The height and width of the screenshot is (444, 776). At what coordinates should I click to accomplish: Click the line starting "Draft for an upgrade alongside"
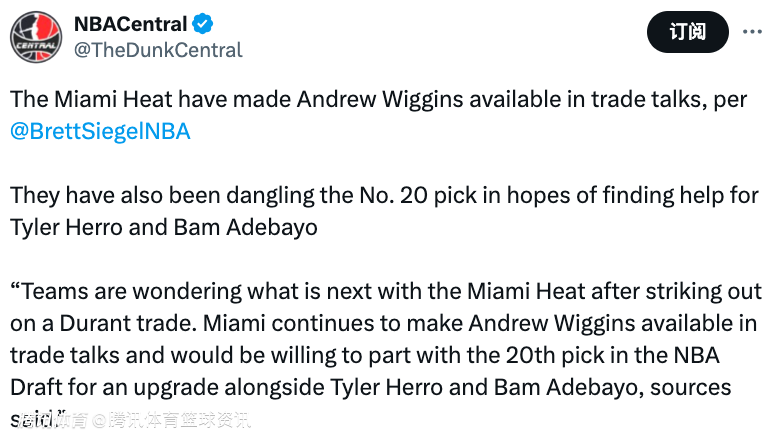pos(371,388)
